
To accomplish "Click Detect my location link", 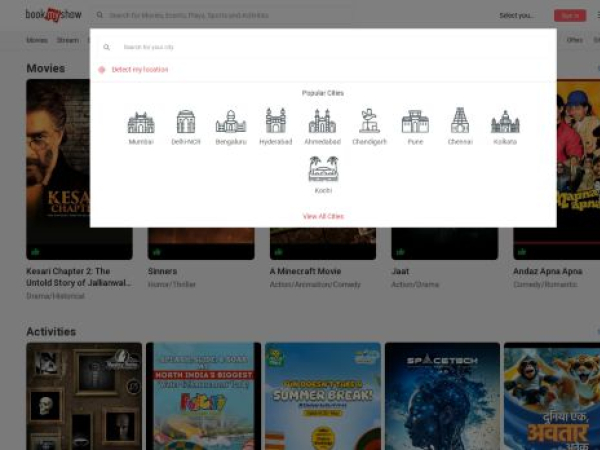I will (x=140, y=70).
